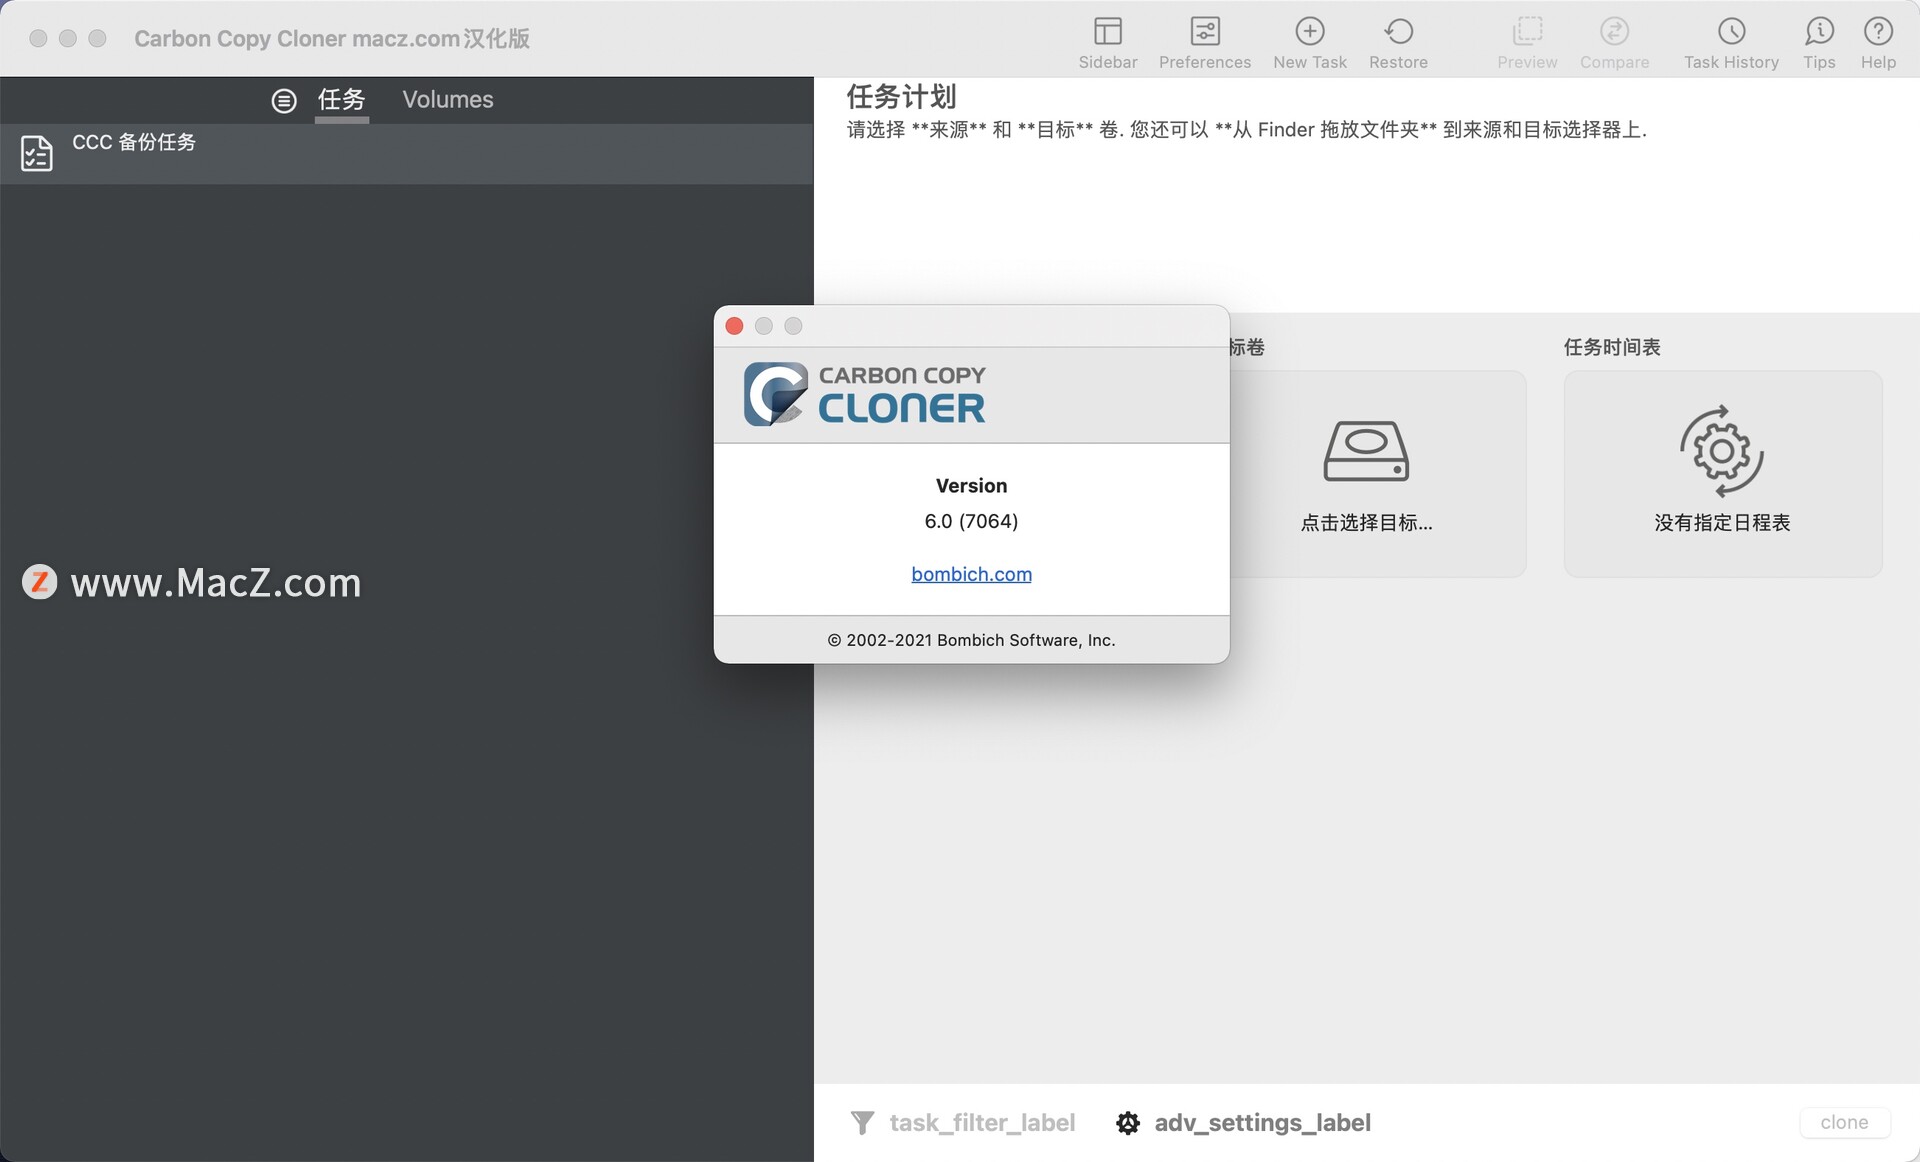Click the list filter icon beside 任务 tab
Viewport: 1920px width, 1162px height.
284,100
